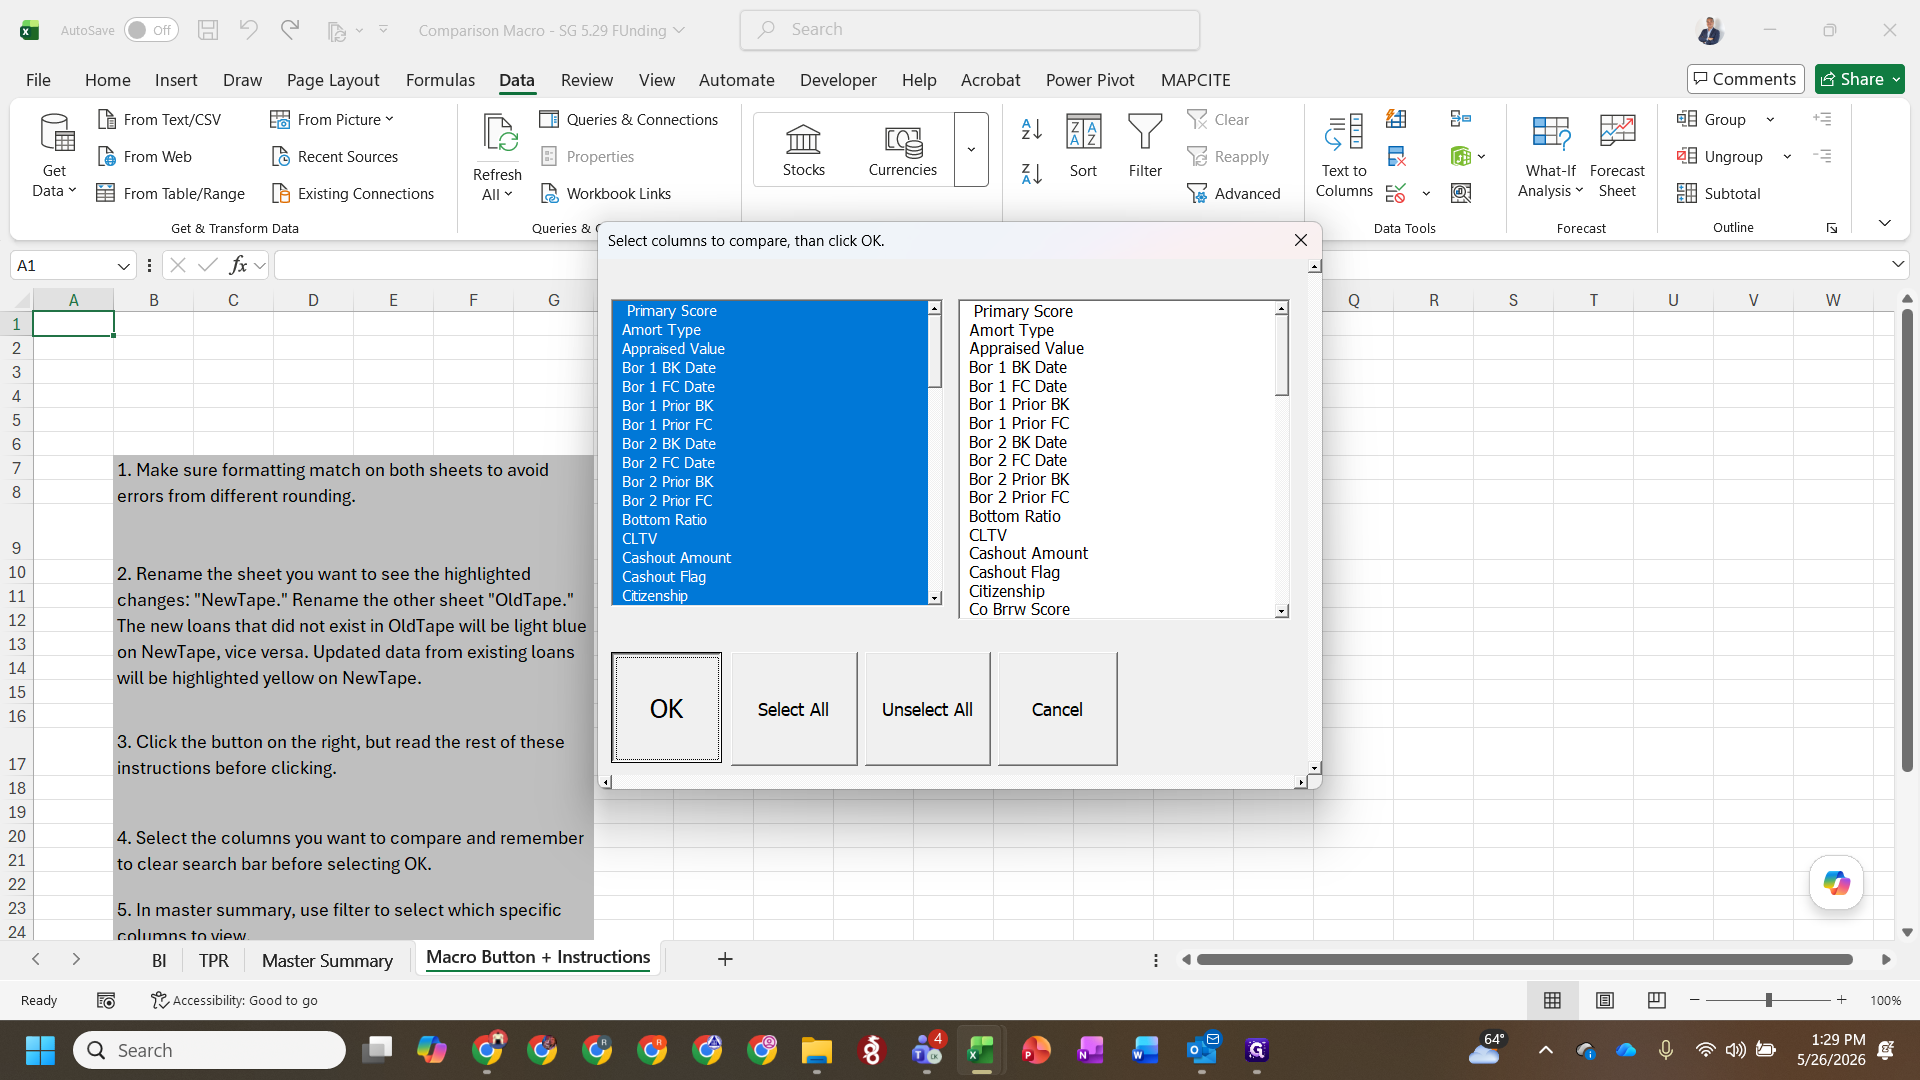Switch to Page Break Preview view
Viewport: 1920px width, 1080px height.
(1657, 1000)
